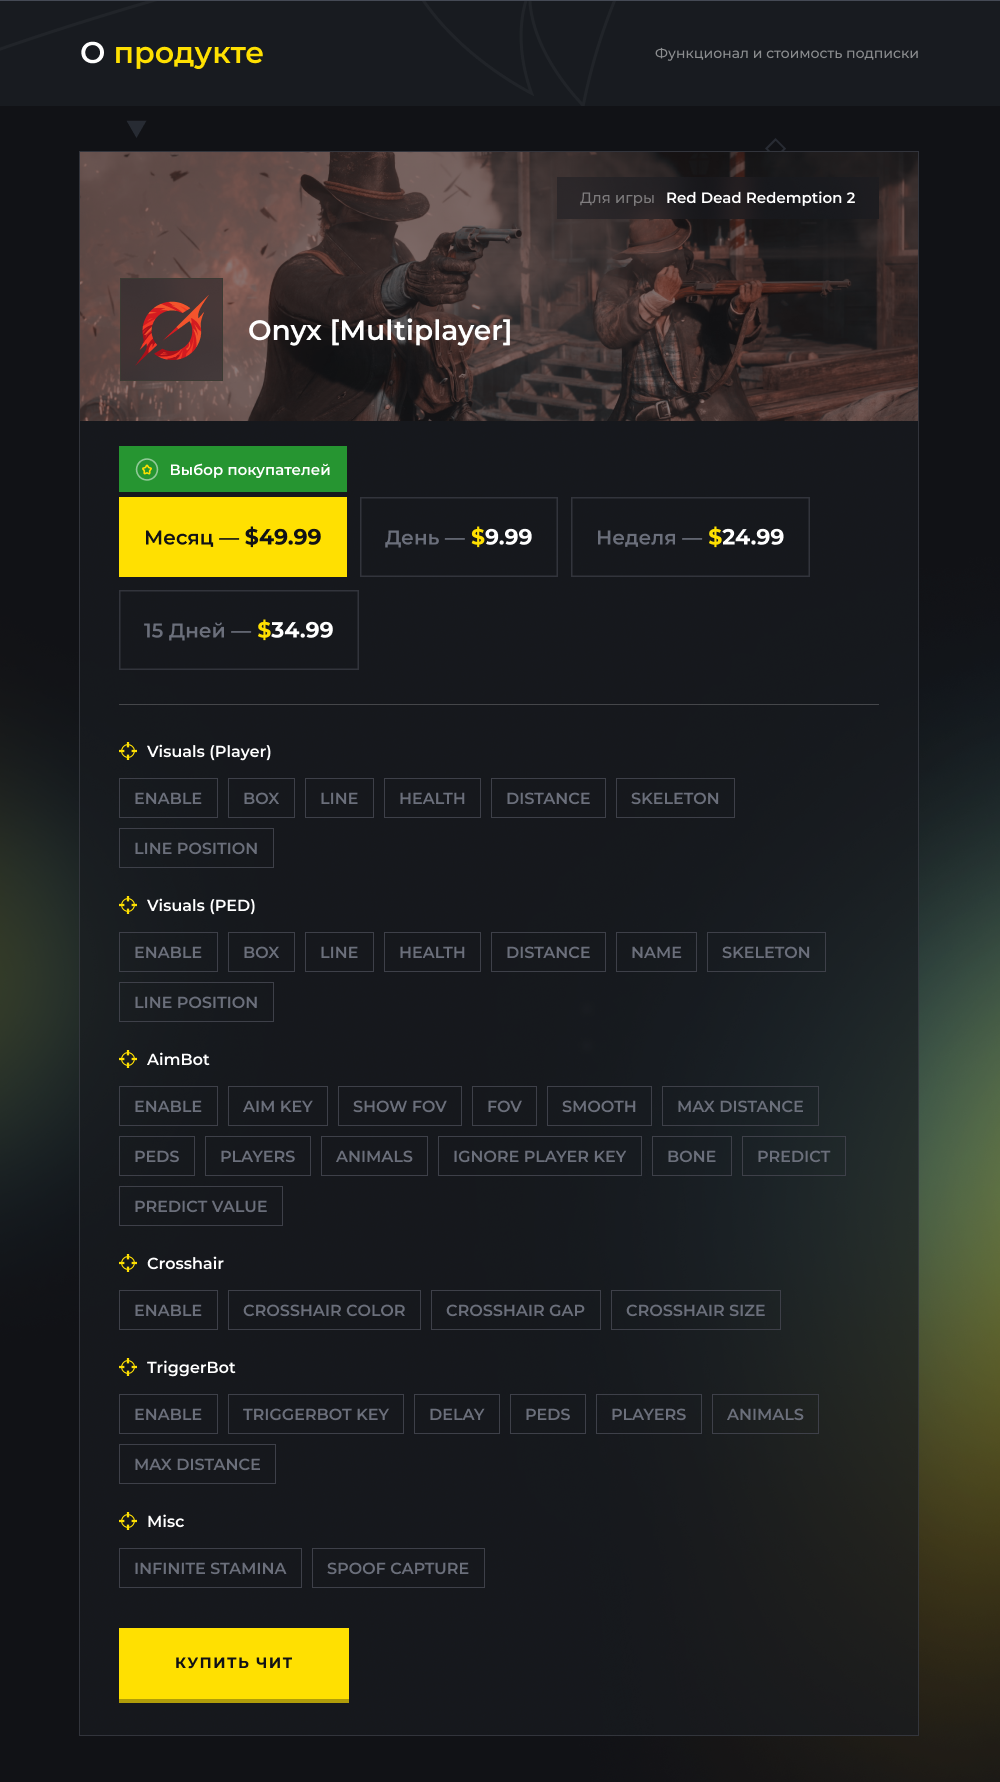The height and width of the screenshot is (1782, 1000).
Task: Click the CROSSHAIR SIZE tag
Action: [x=696, y=1310]
